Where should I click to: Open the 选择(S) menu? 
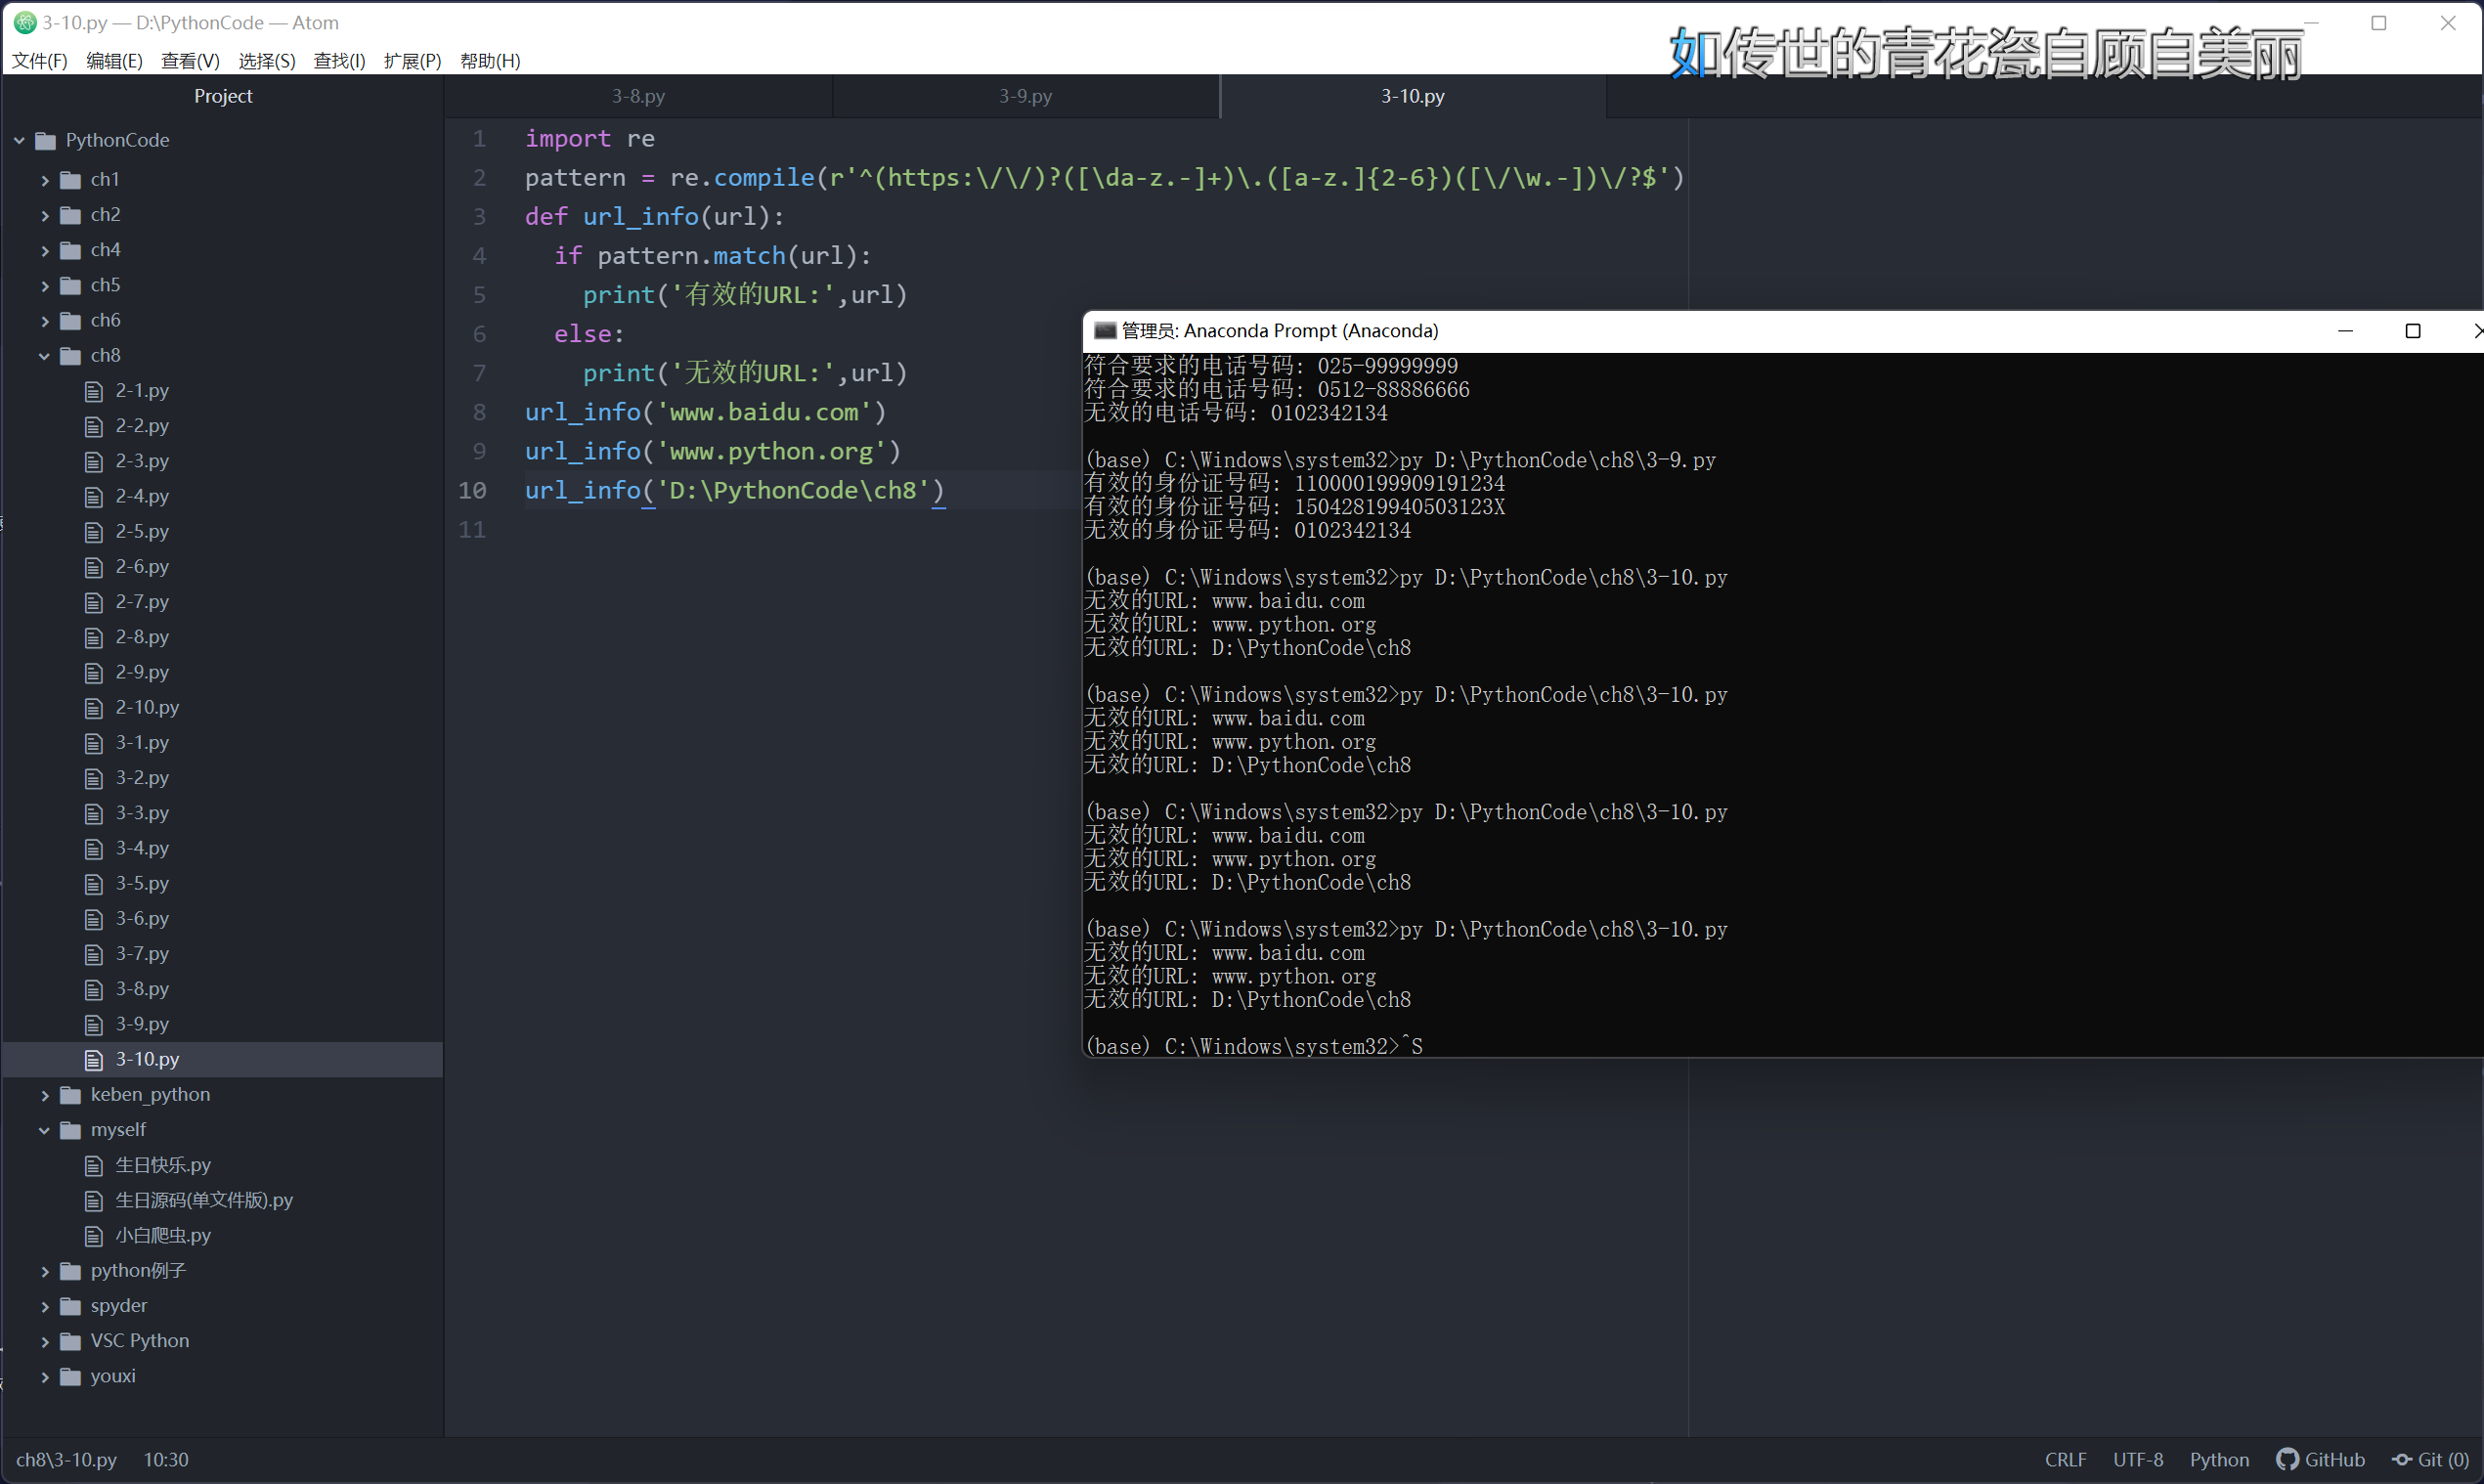(267, 61)
